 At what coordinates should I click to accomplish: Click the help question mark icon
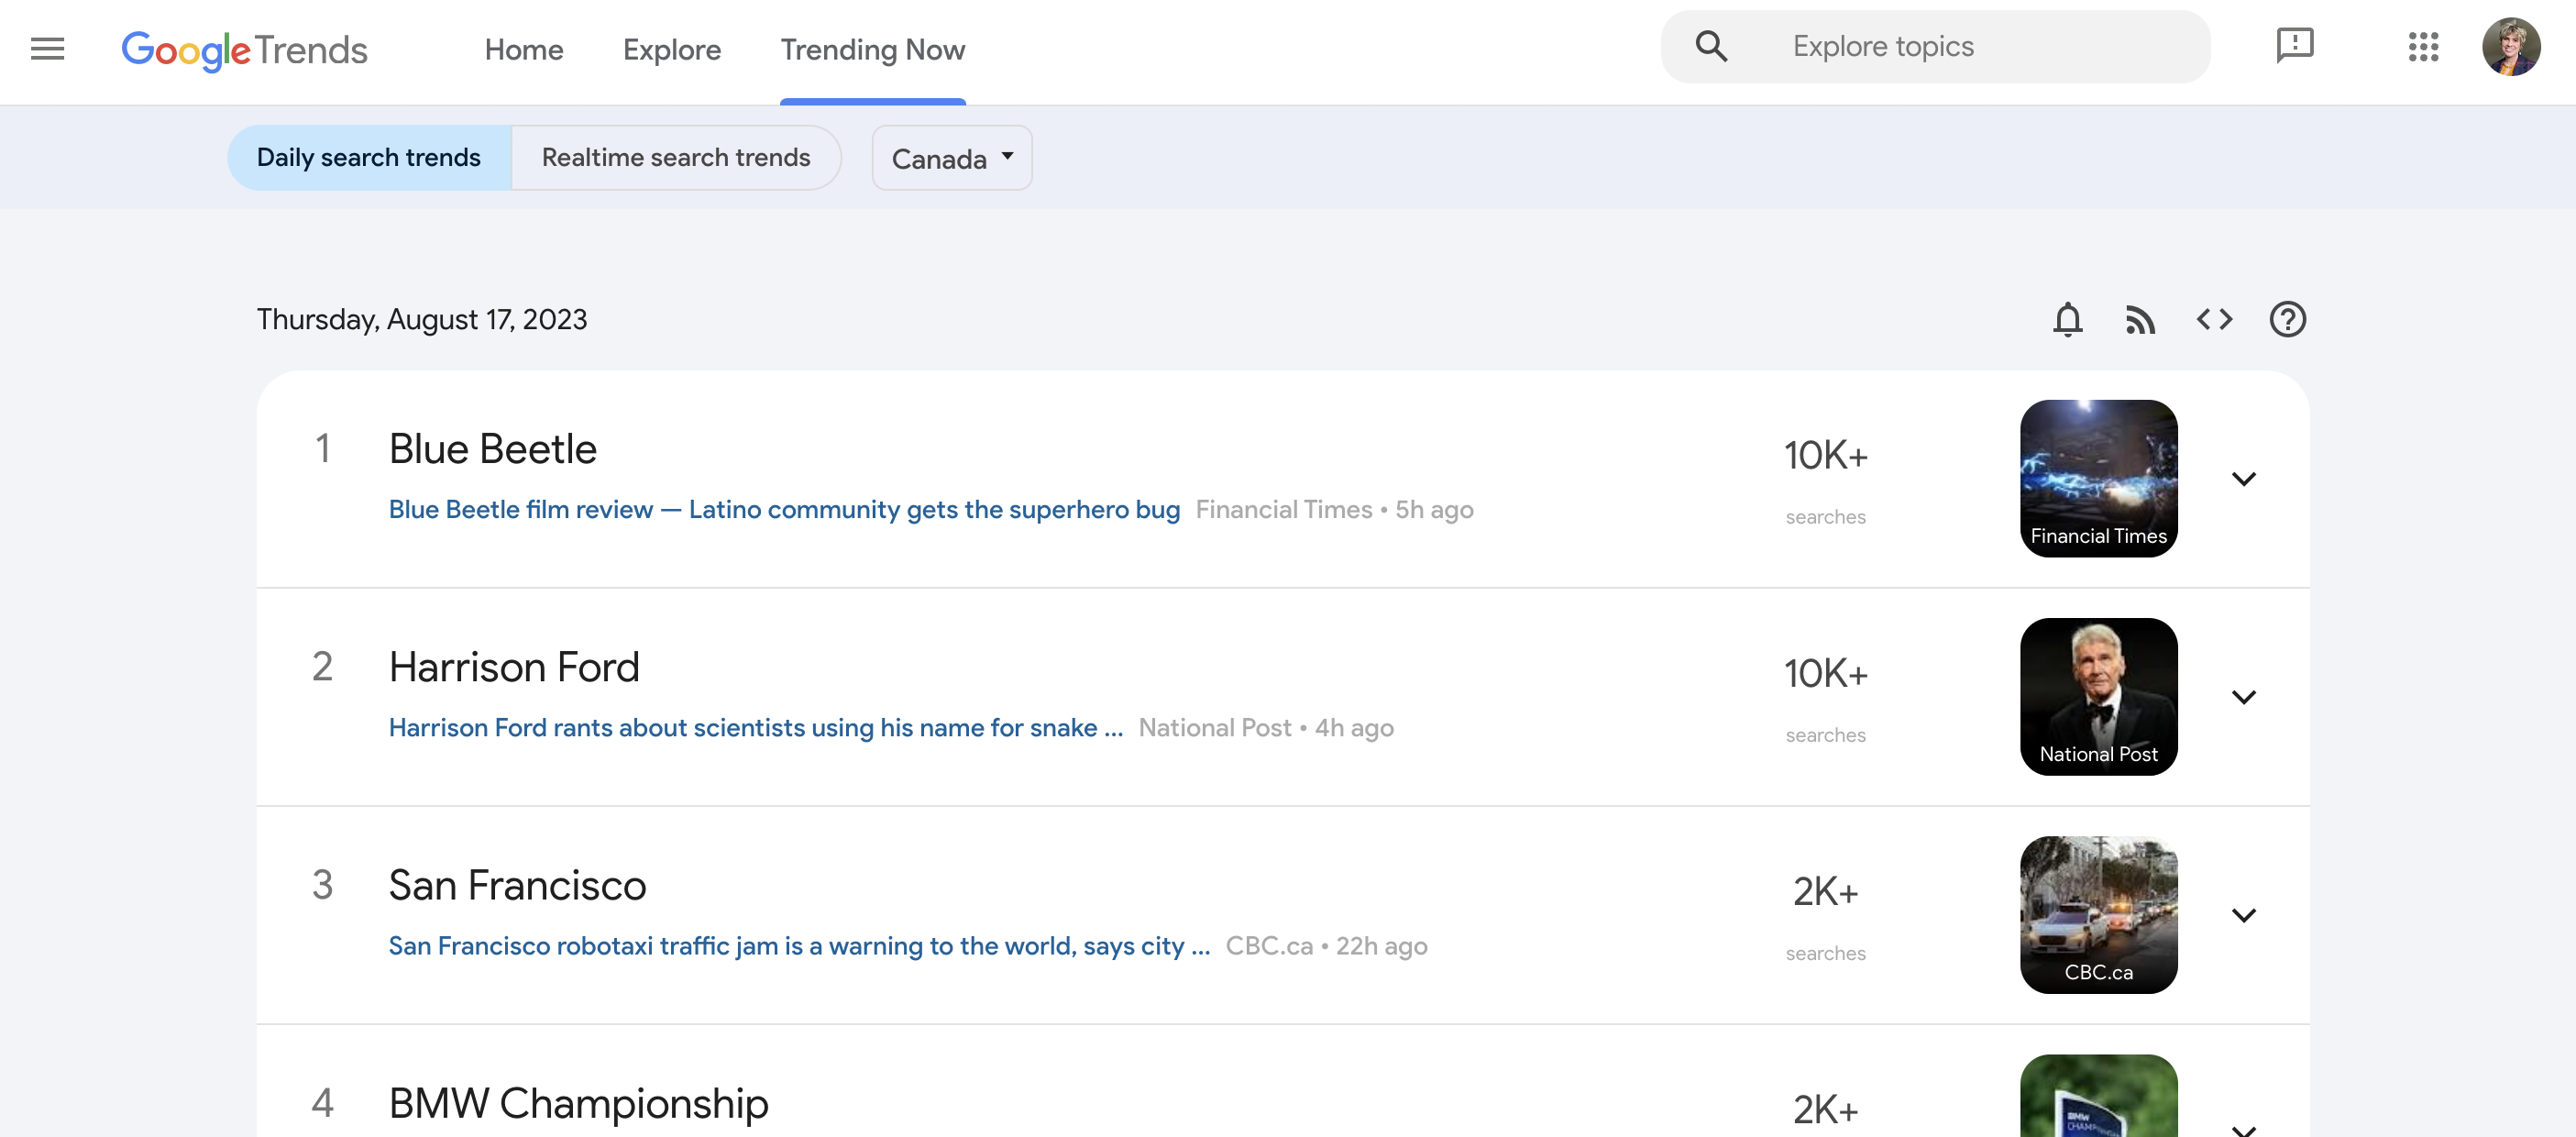2288,319
